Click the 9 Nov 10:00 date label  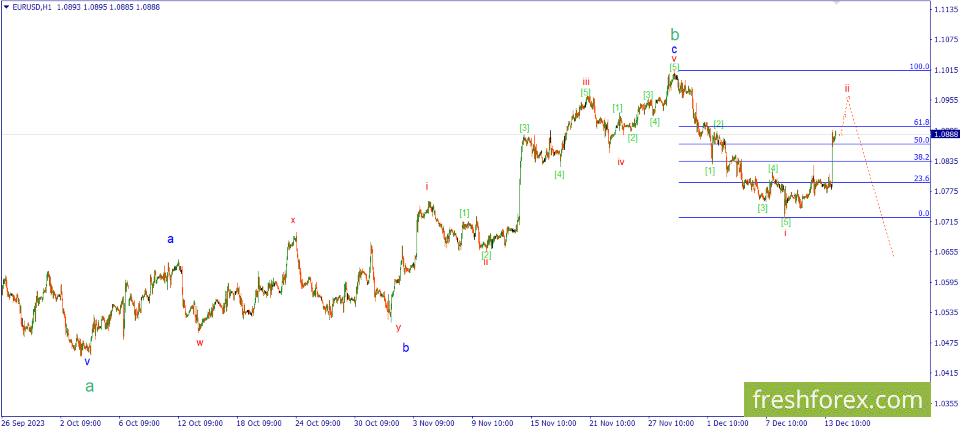[492, 423]
